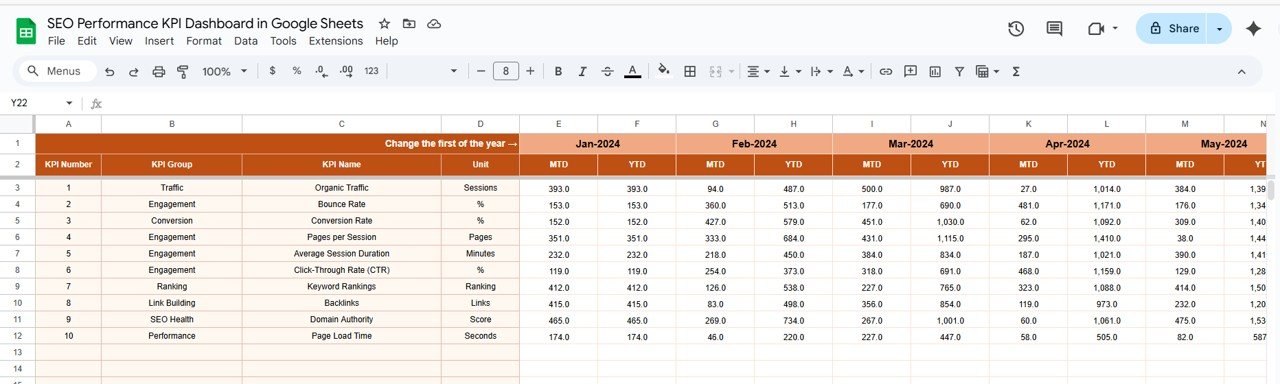
Task: Increase decimal places
Action: (346, 71)
